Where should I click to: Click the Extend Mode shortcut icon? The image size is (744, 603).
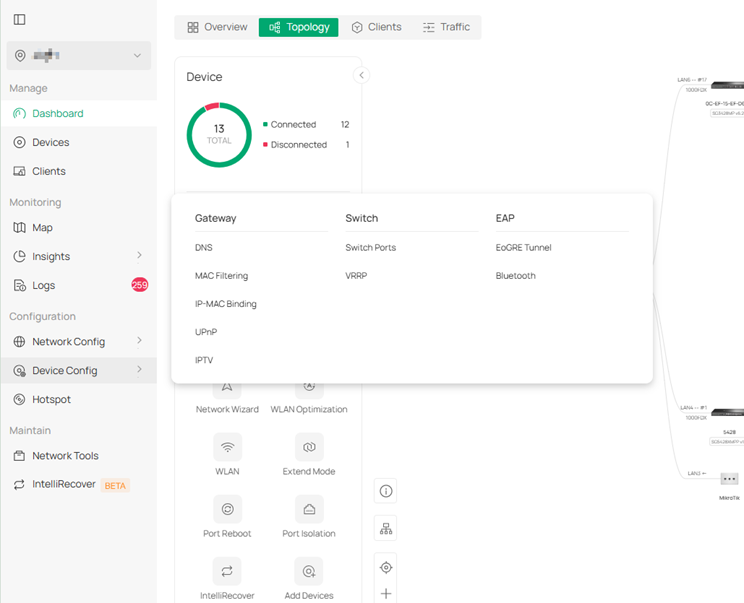[309, 447]
